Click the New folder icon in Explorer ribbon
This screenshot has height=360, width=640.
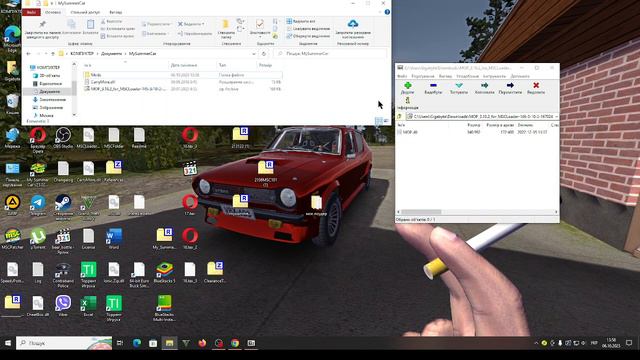coord(226,24)
